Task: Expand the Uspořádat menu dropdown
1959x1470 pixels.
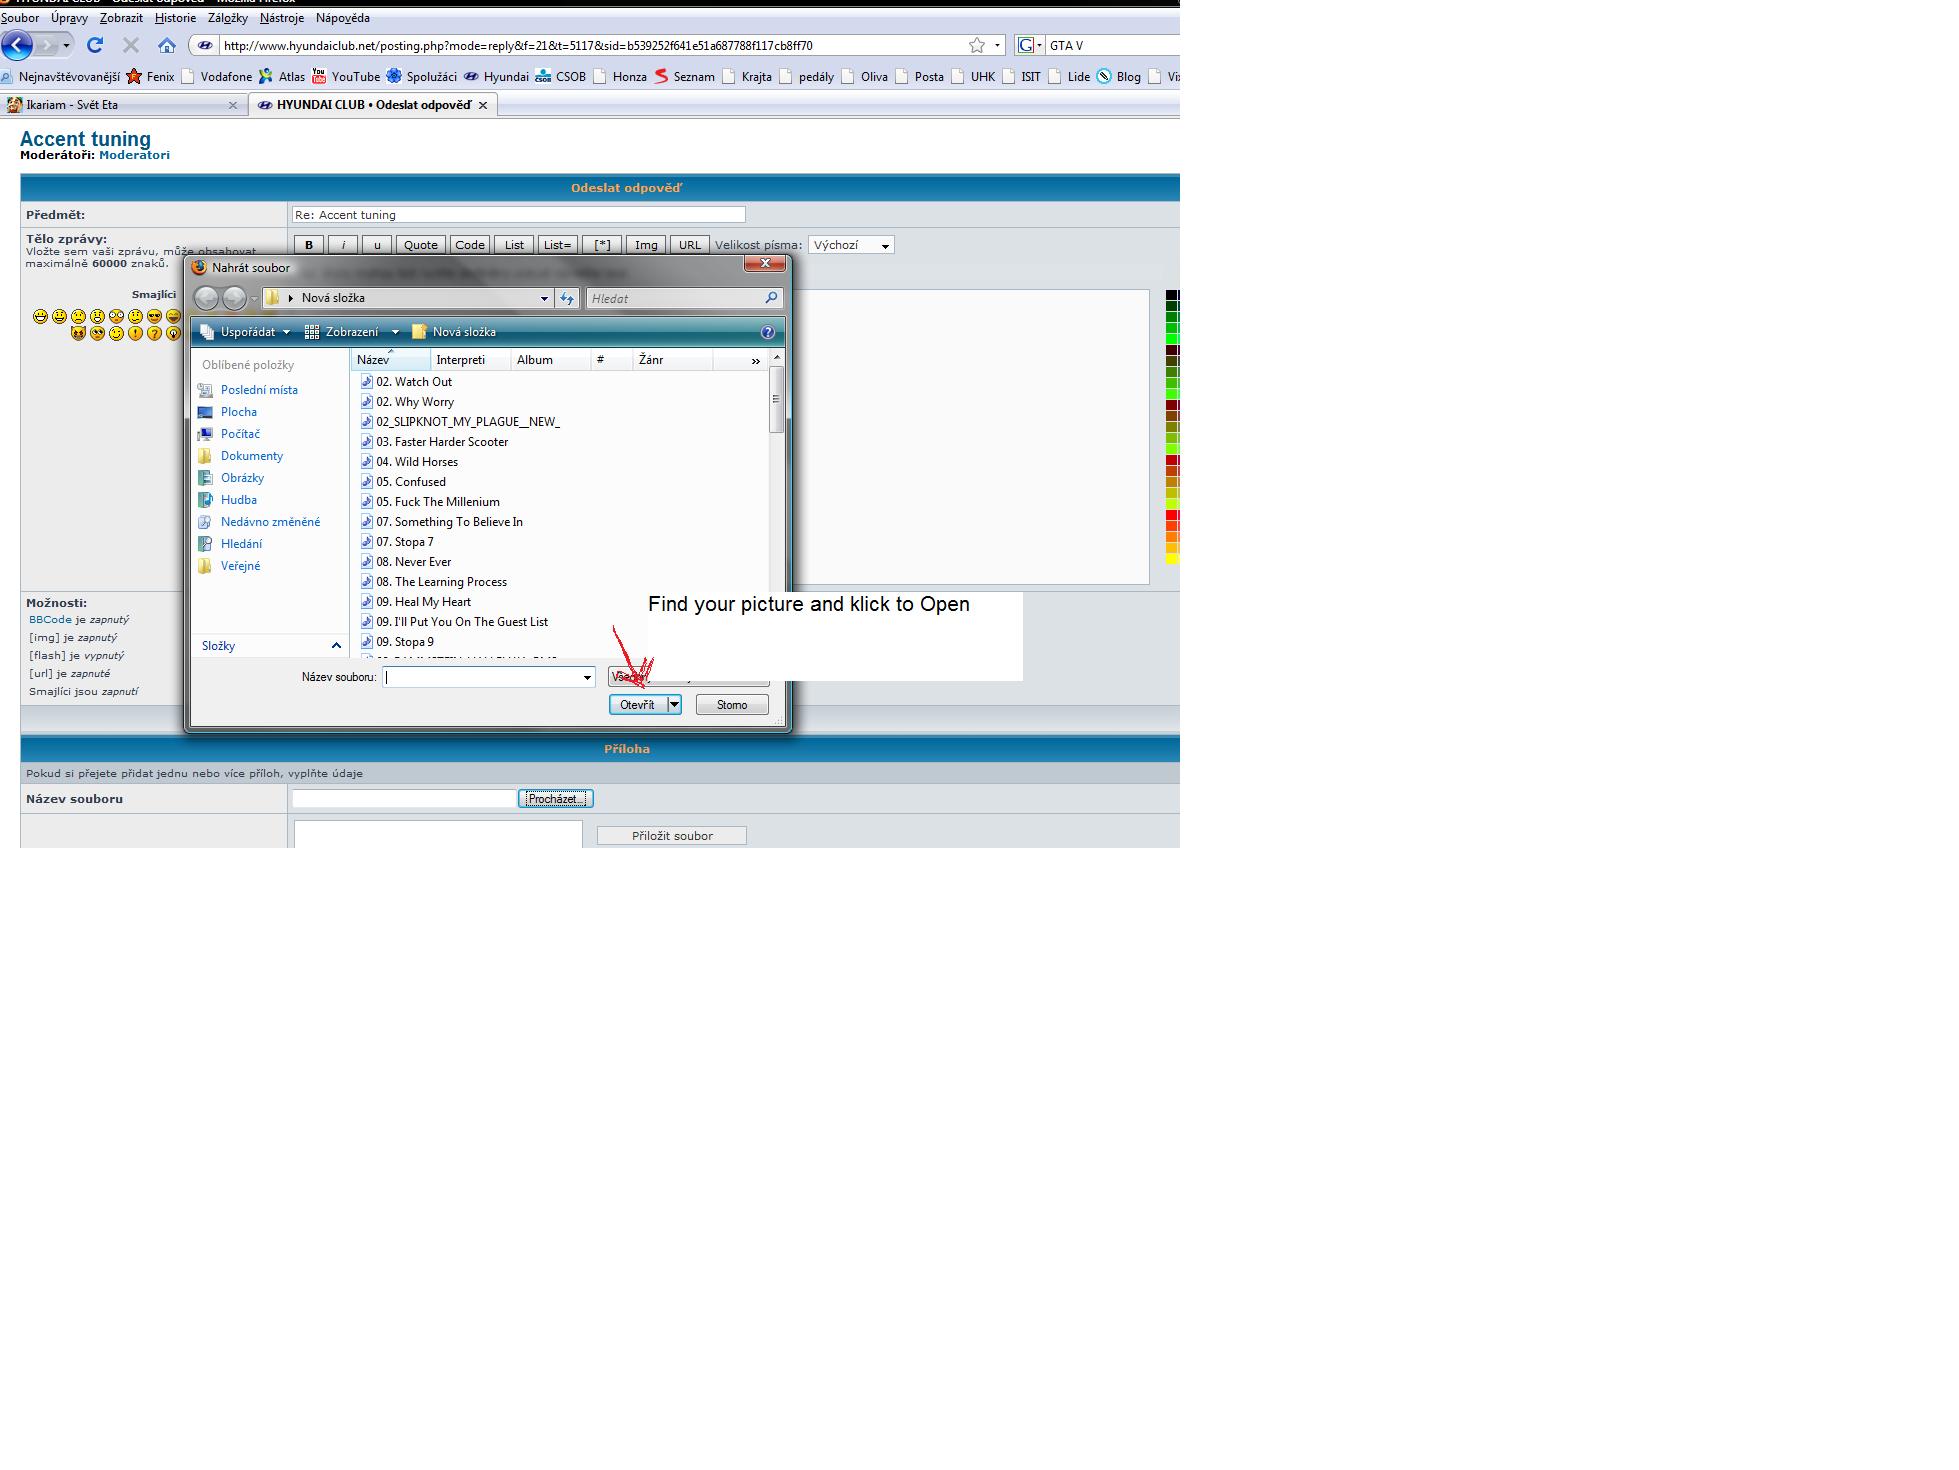Action: [x=286, y=332]
